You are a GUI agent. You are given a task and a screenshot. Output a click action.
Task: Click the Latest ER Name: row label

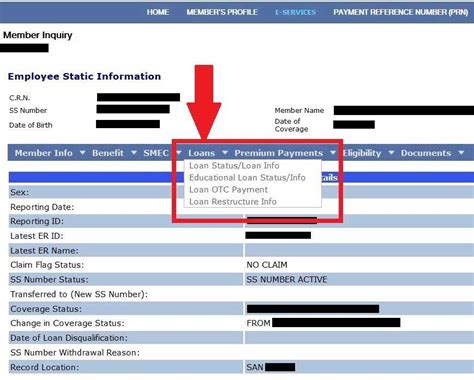[44, 251]
